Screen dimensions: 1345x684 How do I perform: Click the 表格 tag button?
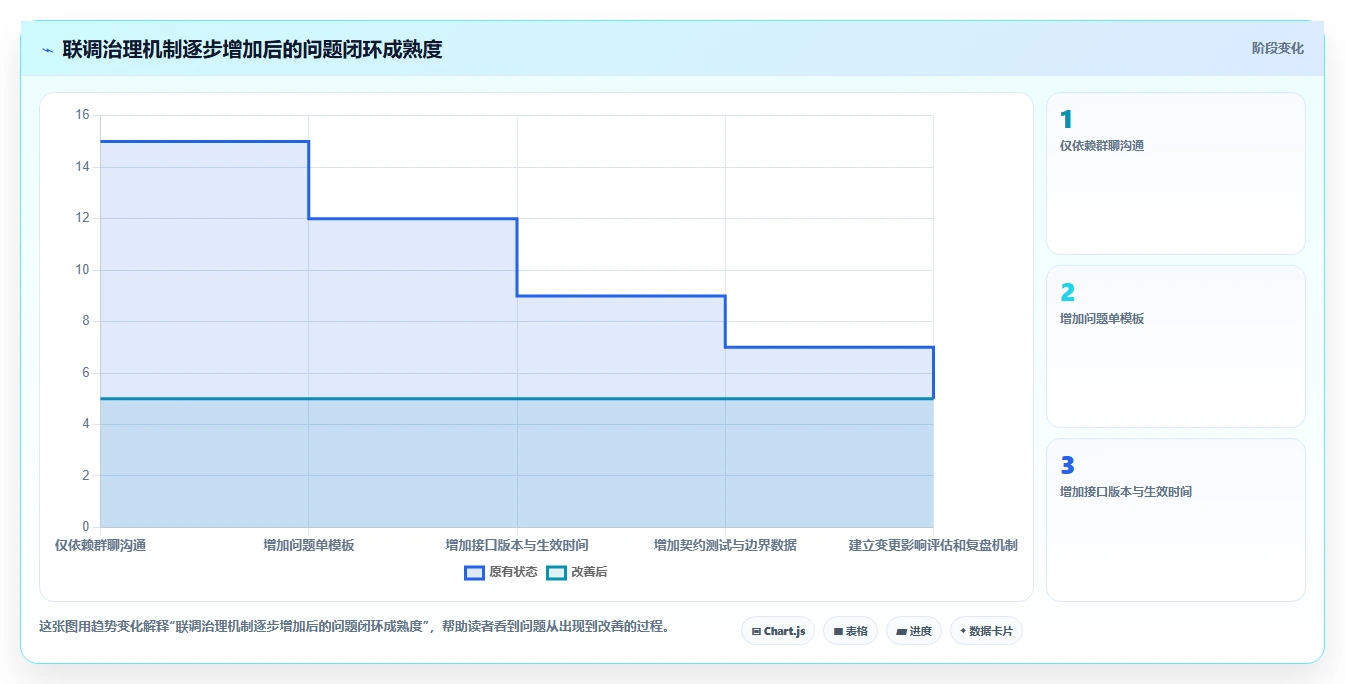[850, 631]
